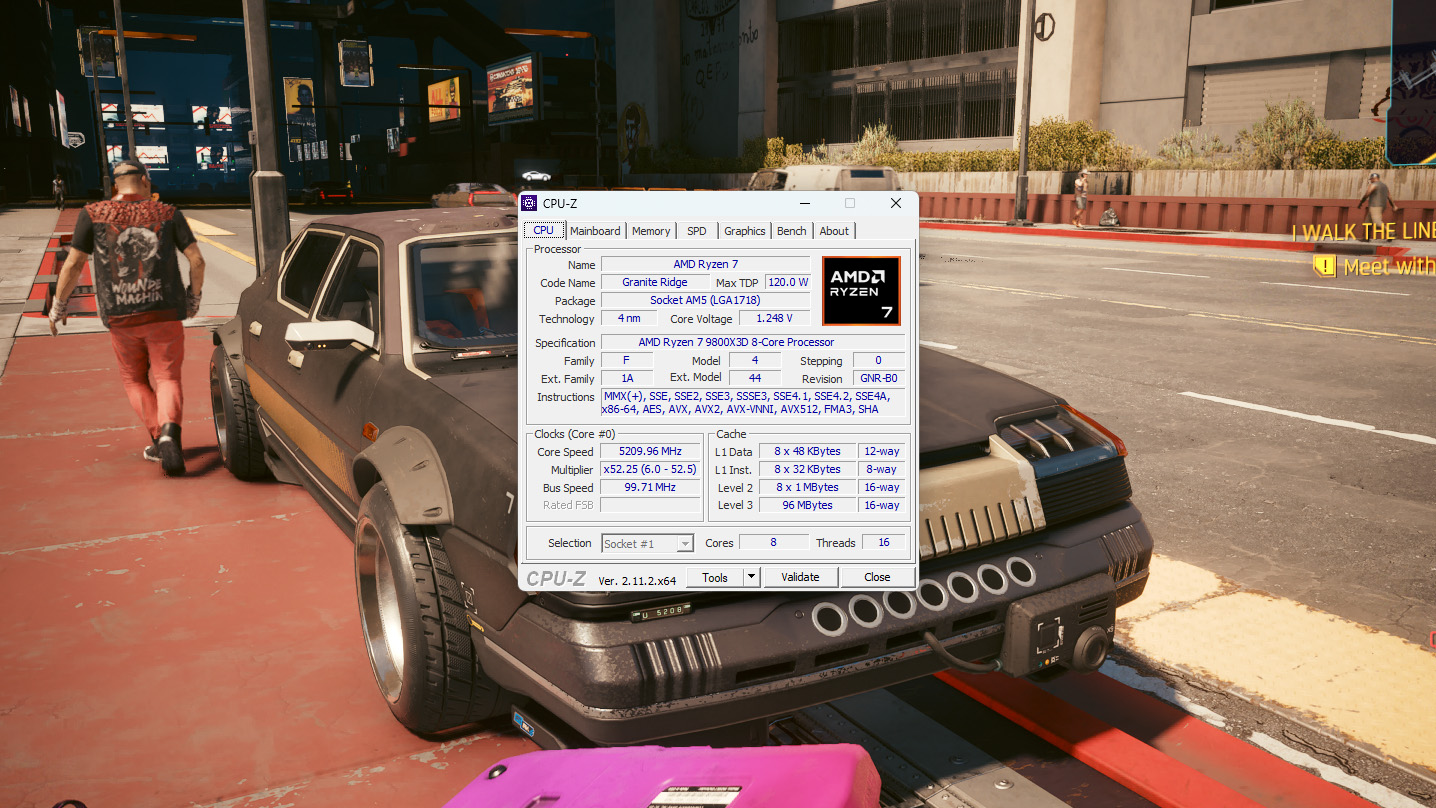1436x808 pixels.
Task: Click the Cores value 8
Action: point(773,542)
